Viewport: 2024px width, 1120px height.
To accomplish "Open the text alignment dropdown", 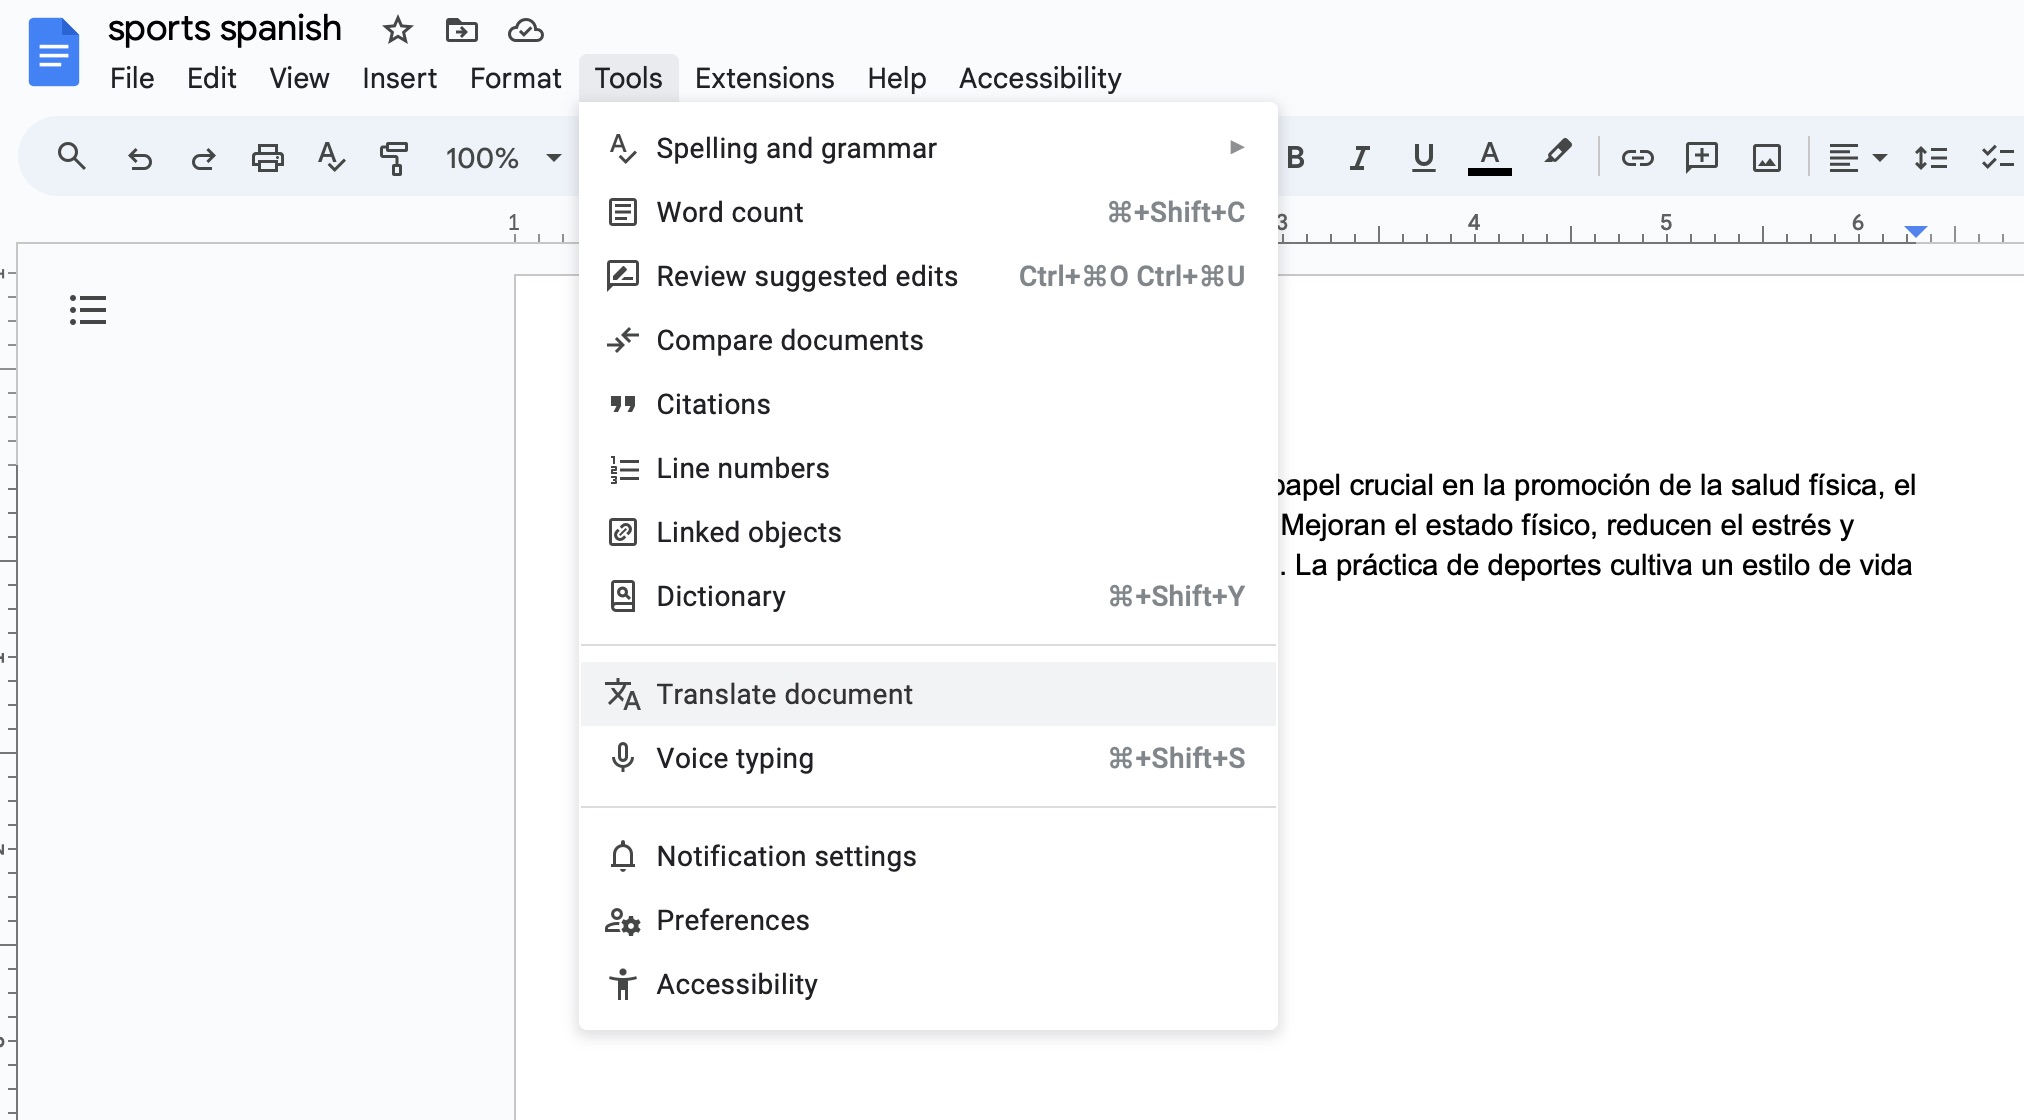I will [1857, 158].
